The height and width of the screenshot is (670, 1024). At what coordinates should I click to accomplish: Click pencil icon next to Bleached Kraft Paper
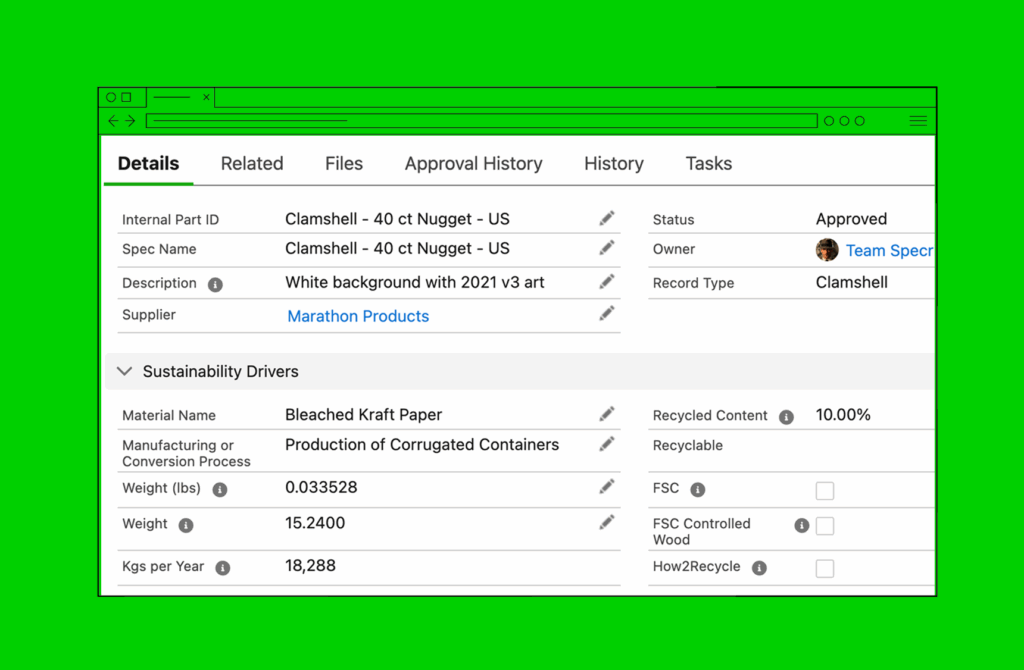[x=607, y=414]
